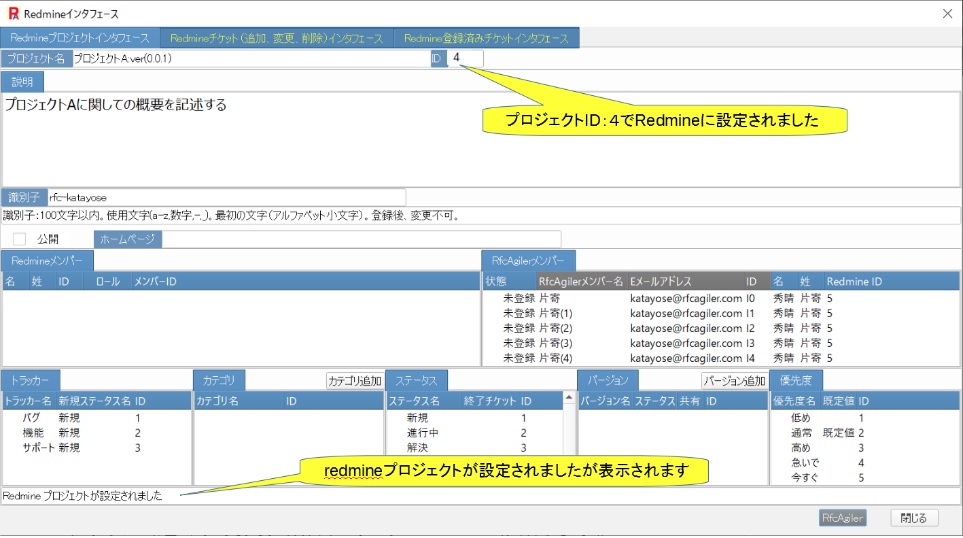
Task: Select the 急いで priority row
Action: click(x=865, y=462)
